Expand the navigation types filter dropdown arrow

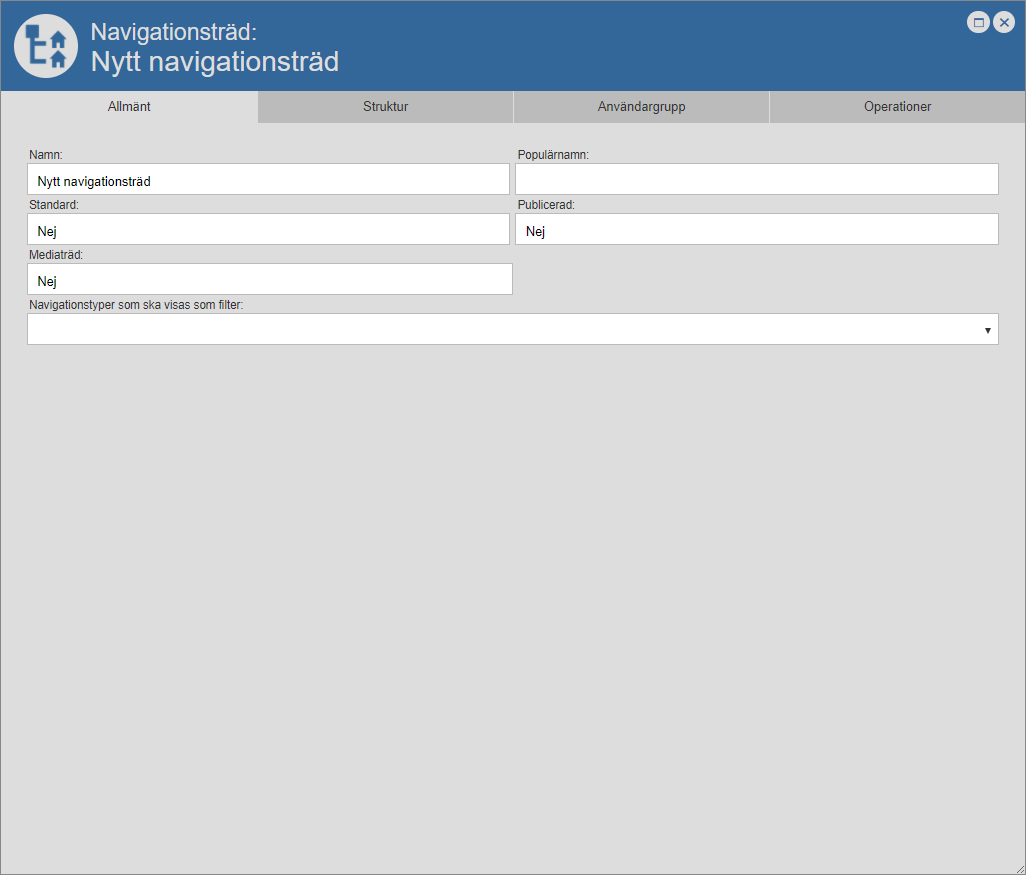pyautogui.click(x=987, y=330)
